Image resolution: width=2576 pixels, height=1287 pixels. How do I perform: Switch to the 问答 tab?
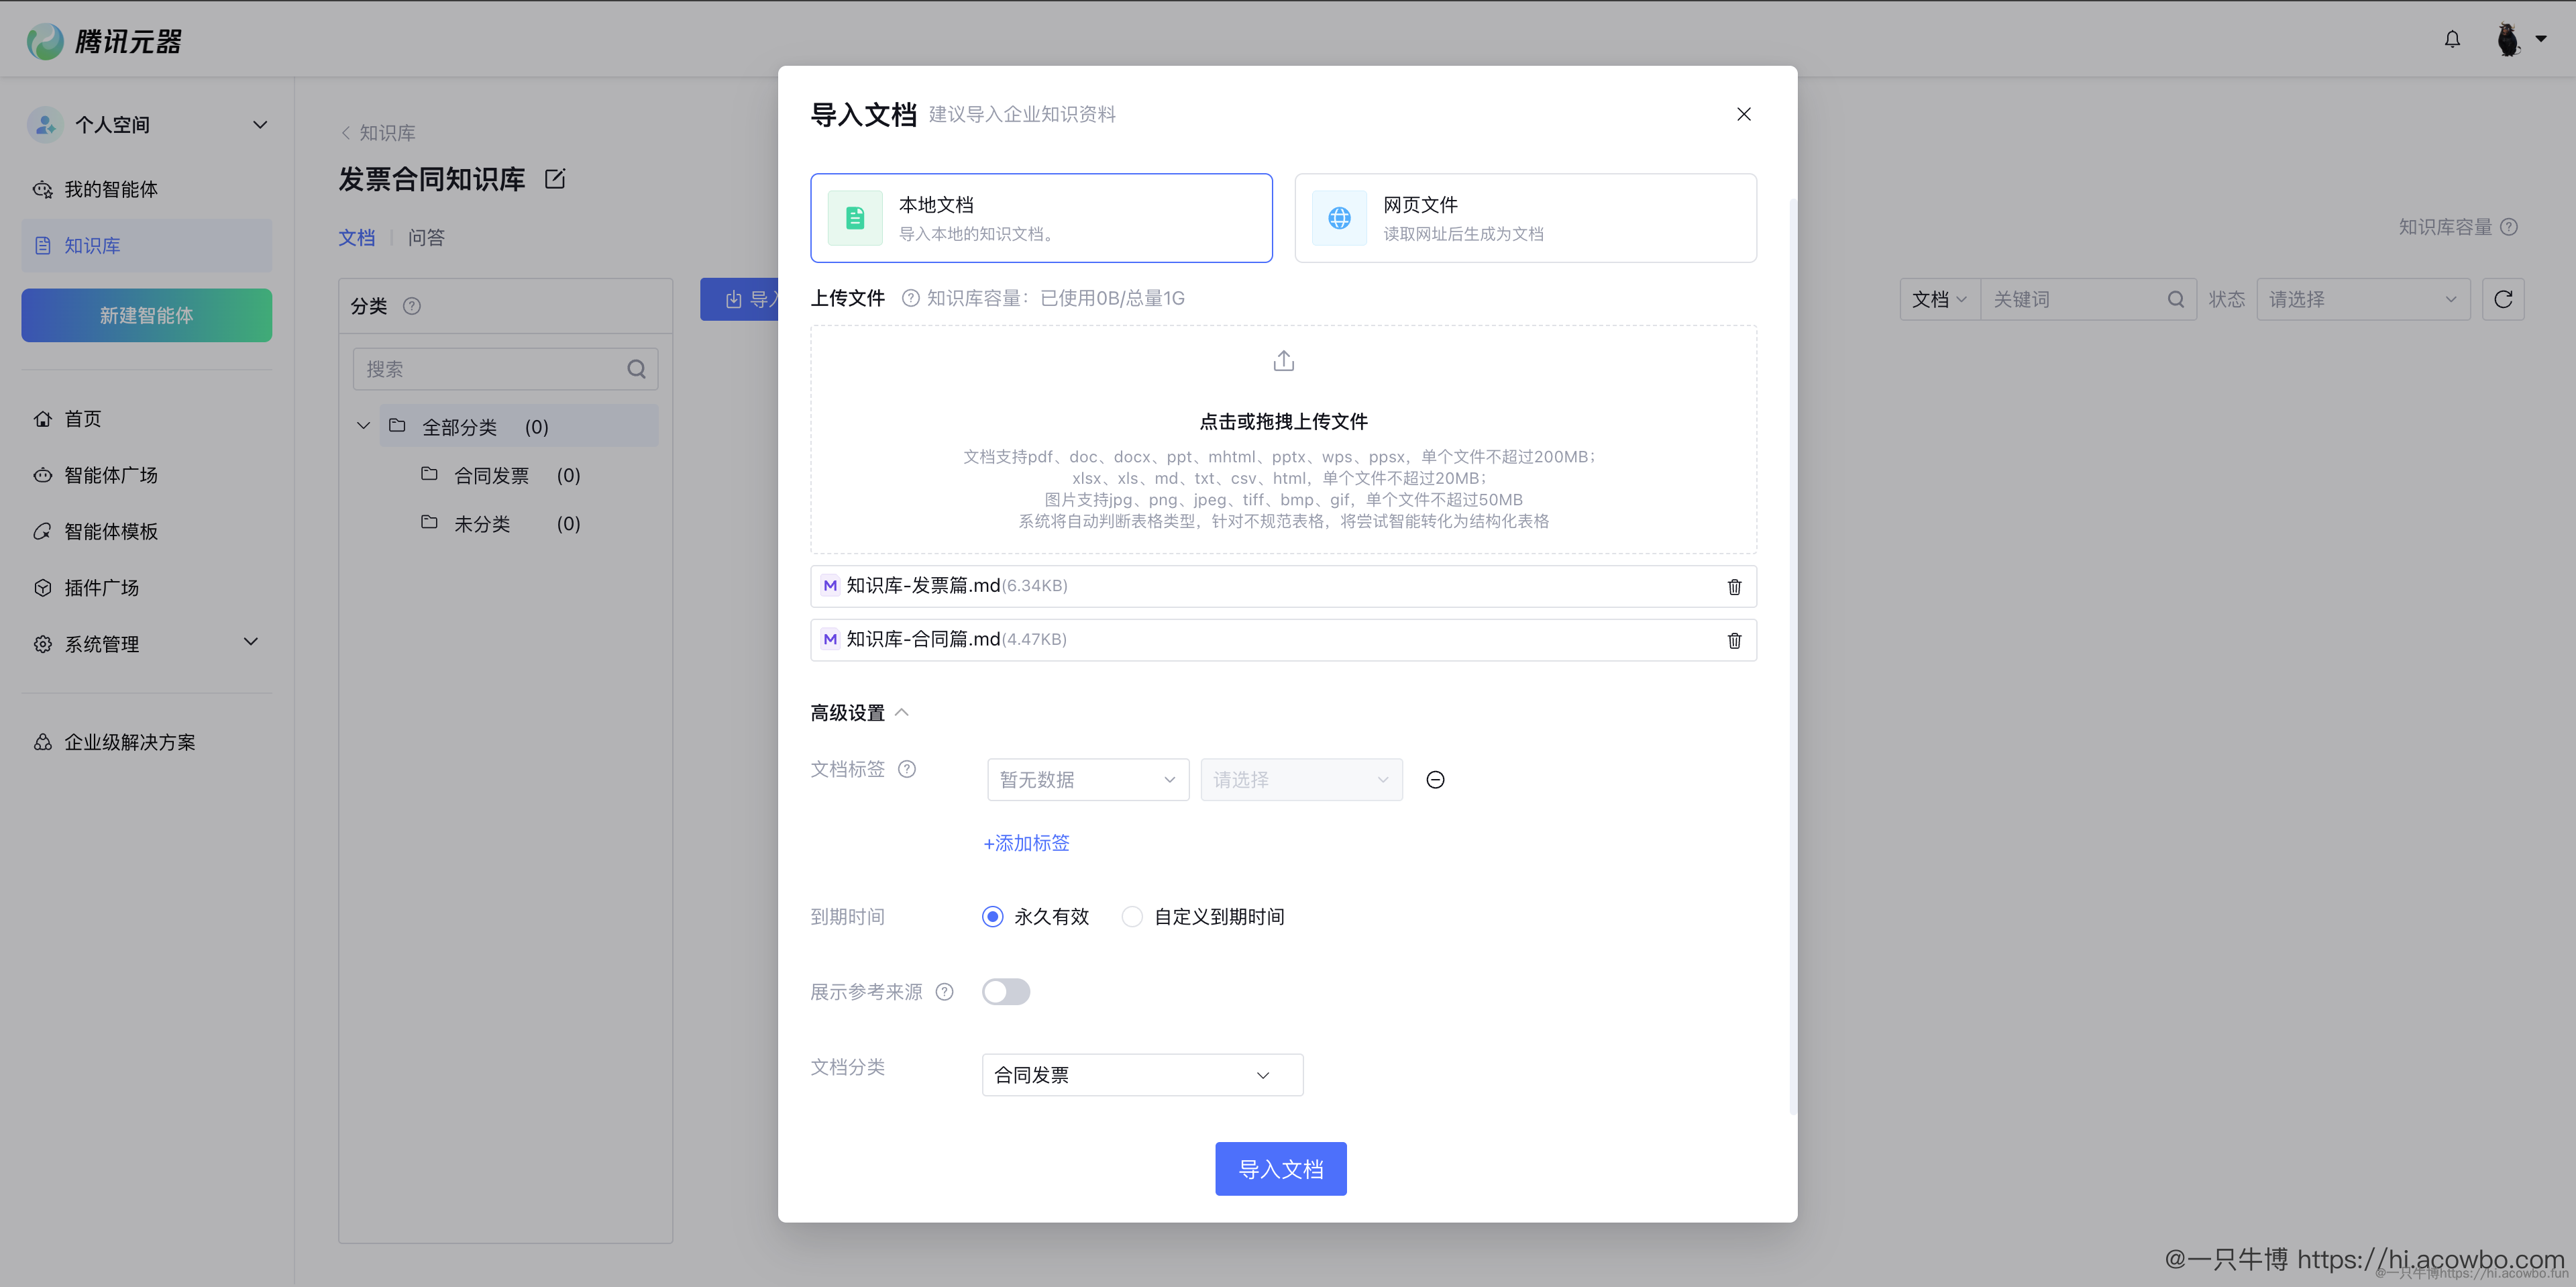[427, 237]
